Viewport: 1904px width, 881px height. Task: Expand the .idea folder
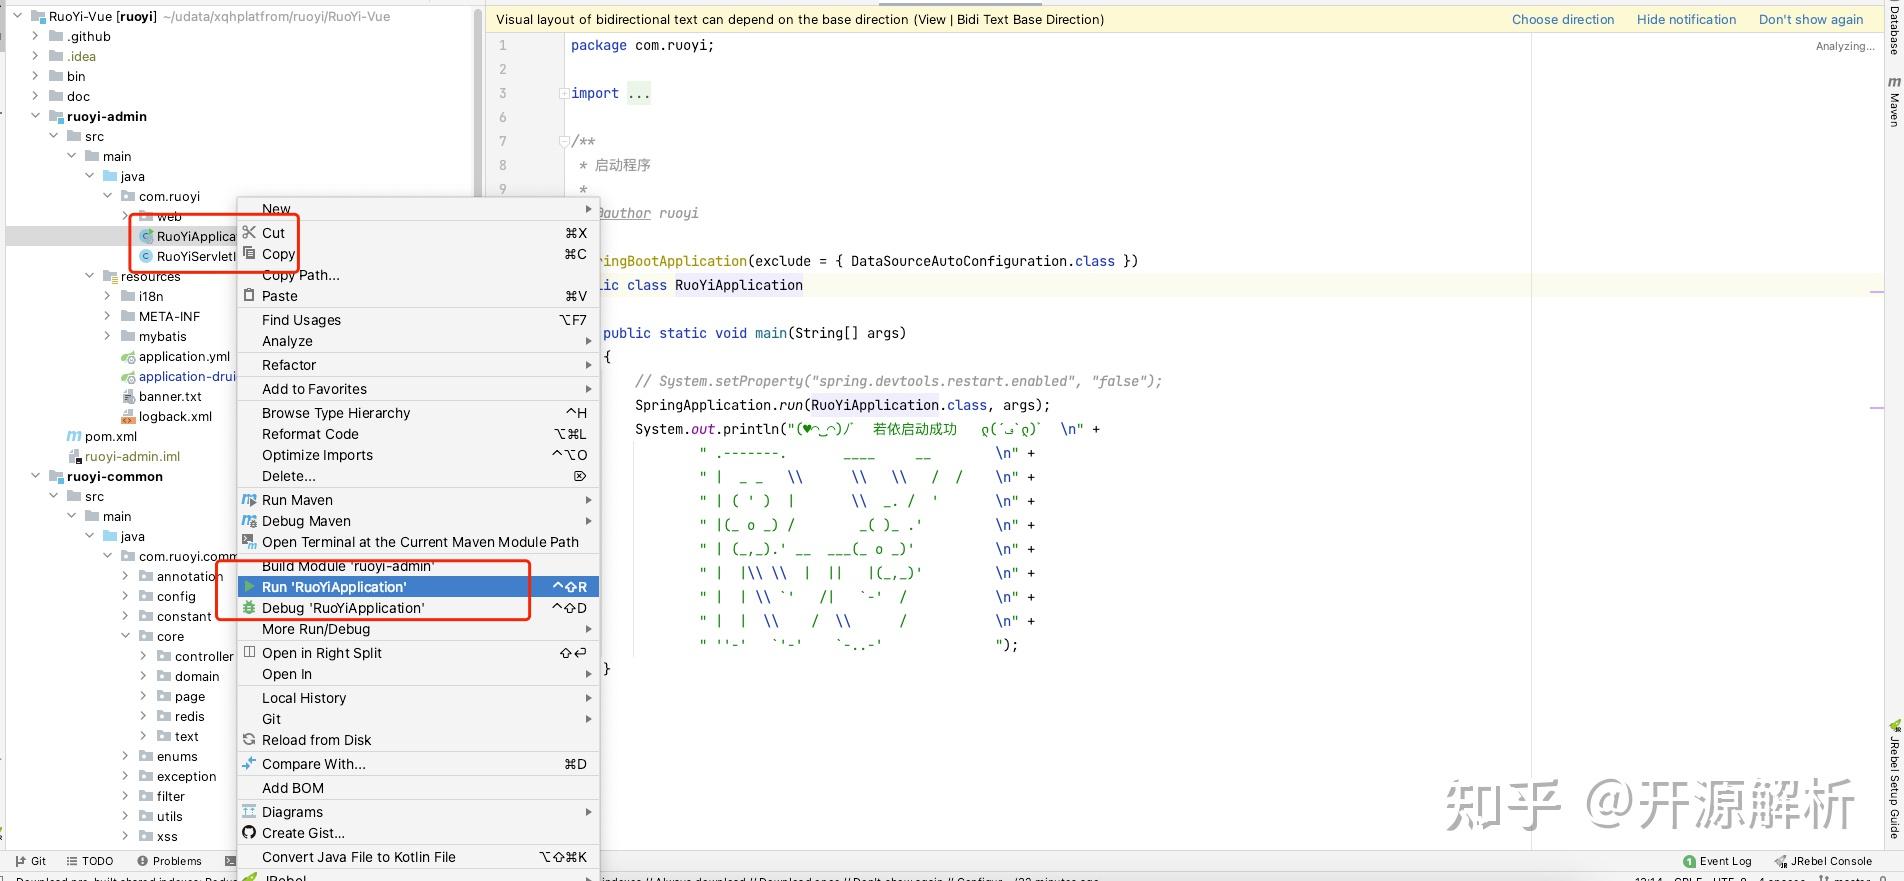(x=35, y=56)
